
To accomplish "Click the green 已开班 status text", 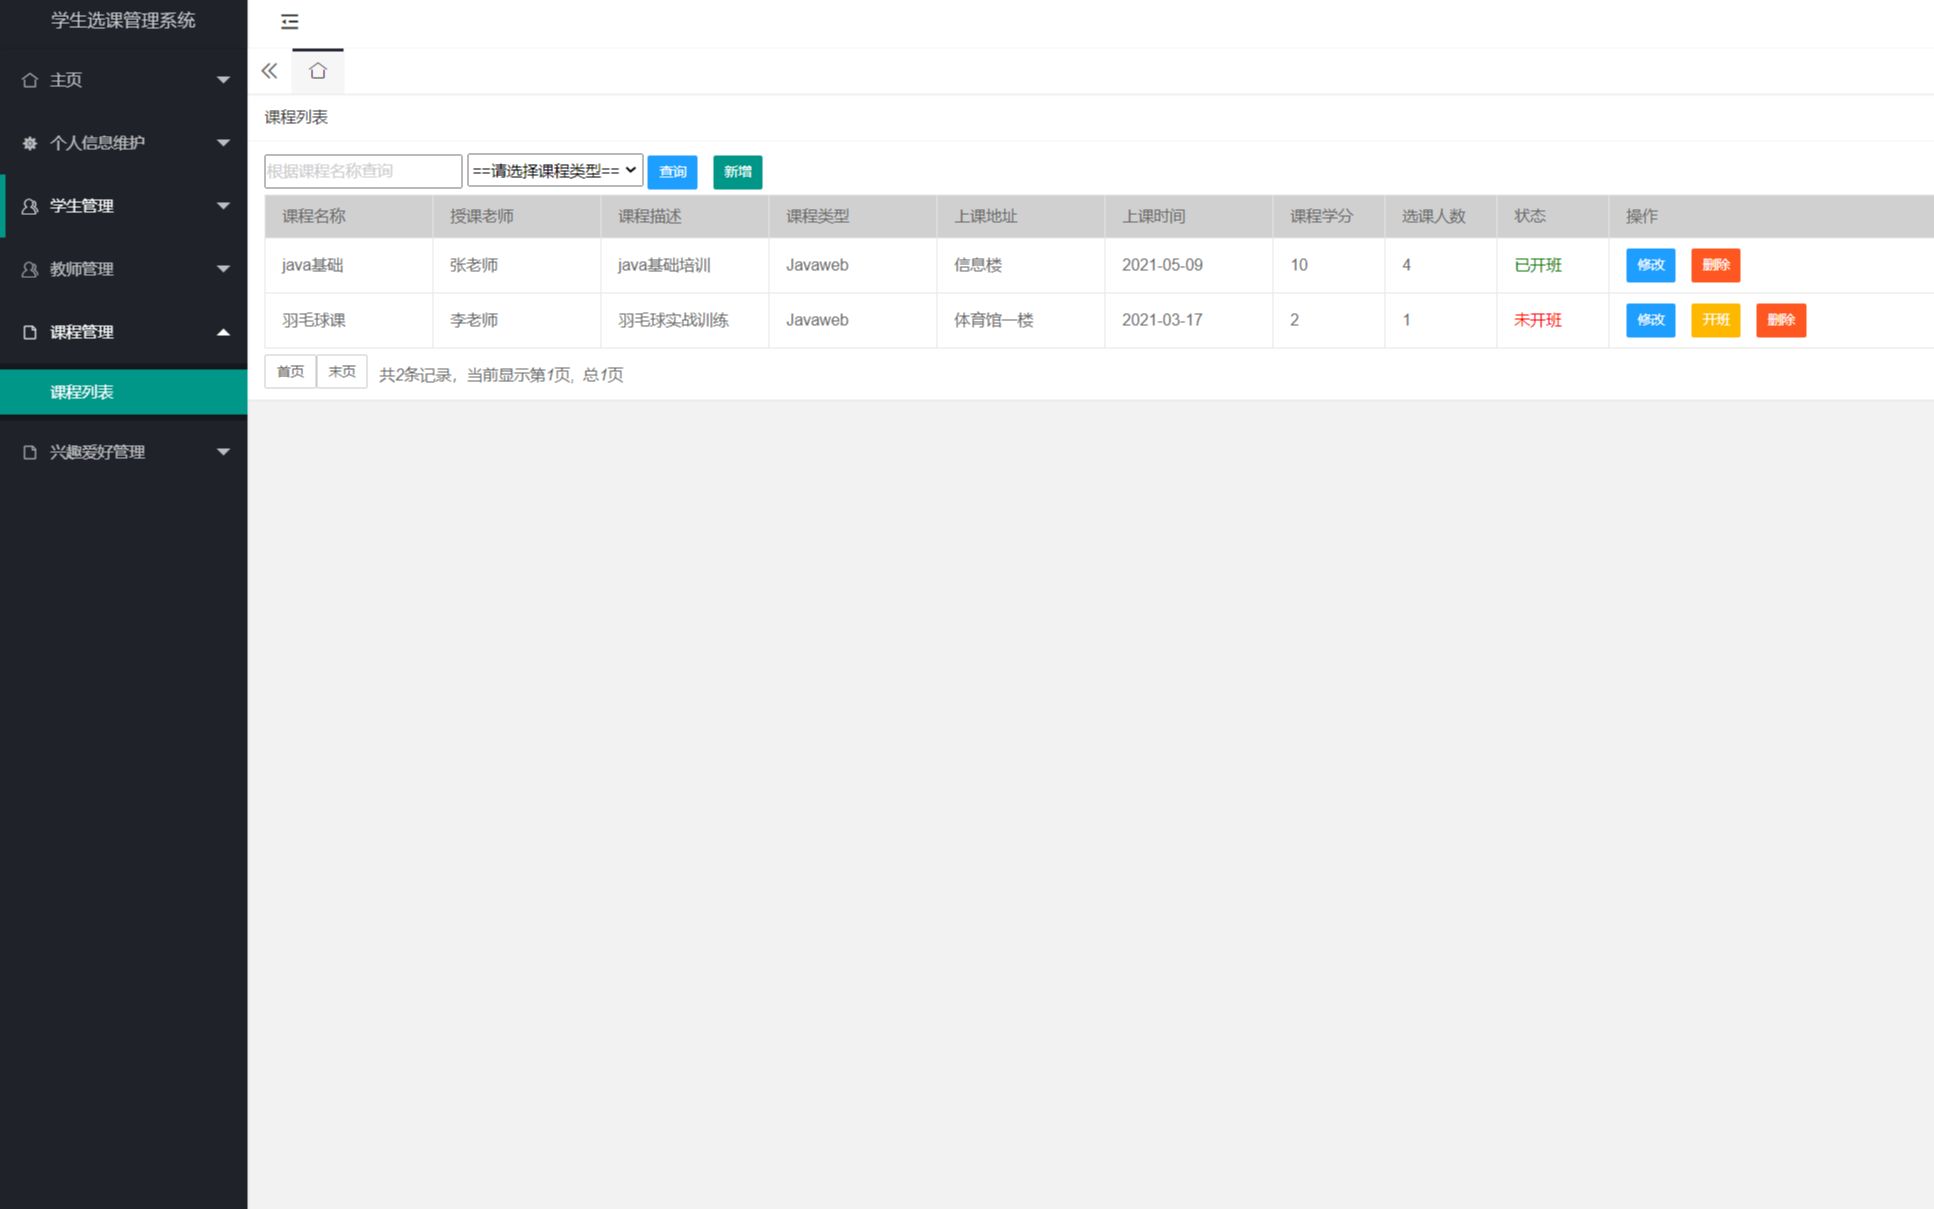I will (x=1538, y=265).
